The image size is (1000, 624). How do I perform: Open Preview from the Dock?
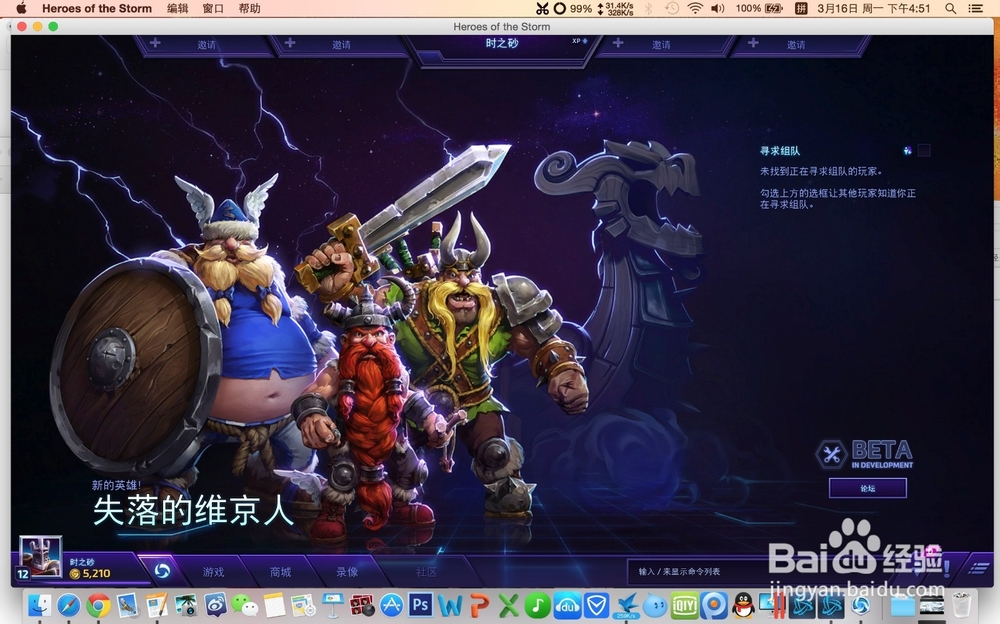128,605
